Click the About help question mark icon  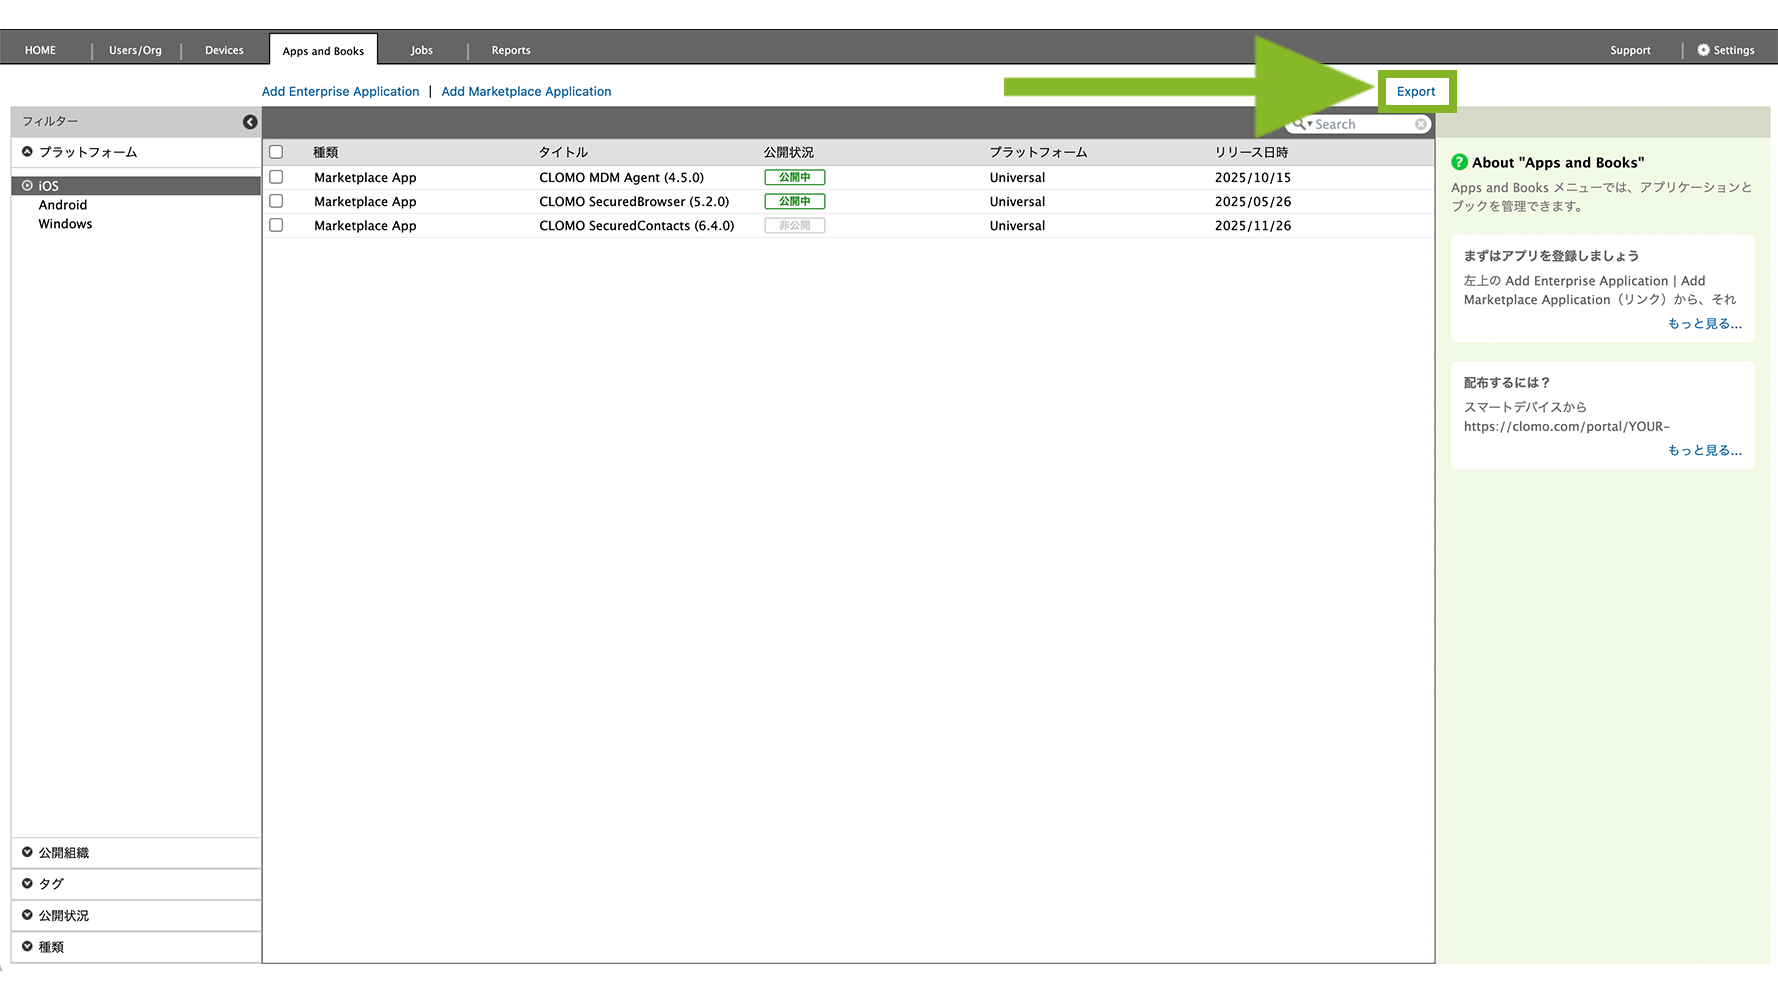click(1460, 162)
